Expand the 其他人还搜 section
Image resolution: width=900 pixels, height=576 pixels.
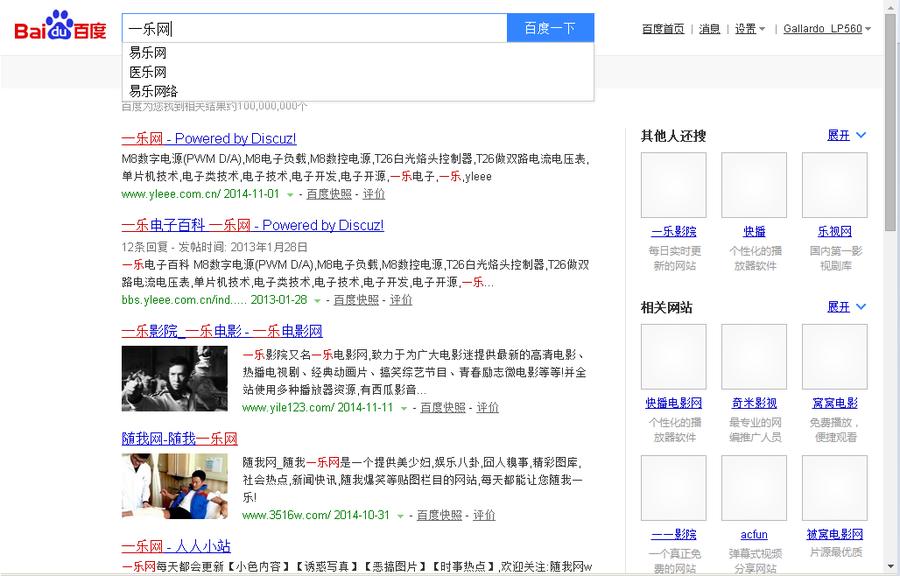tap(846, 136)
